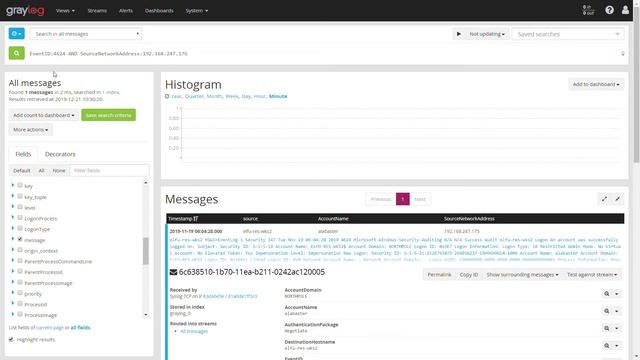Expand the priority field arrow
The image size is (640, 360).
(x=13, y=293)
